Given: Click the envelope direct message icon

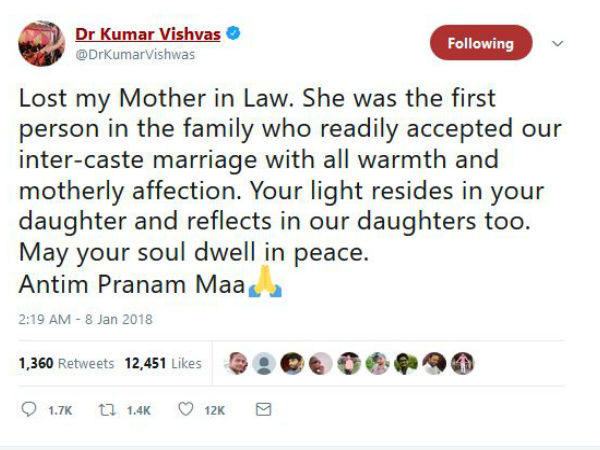Looking at the screenshot, I should point(263,410).
